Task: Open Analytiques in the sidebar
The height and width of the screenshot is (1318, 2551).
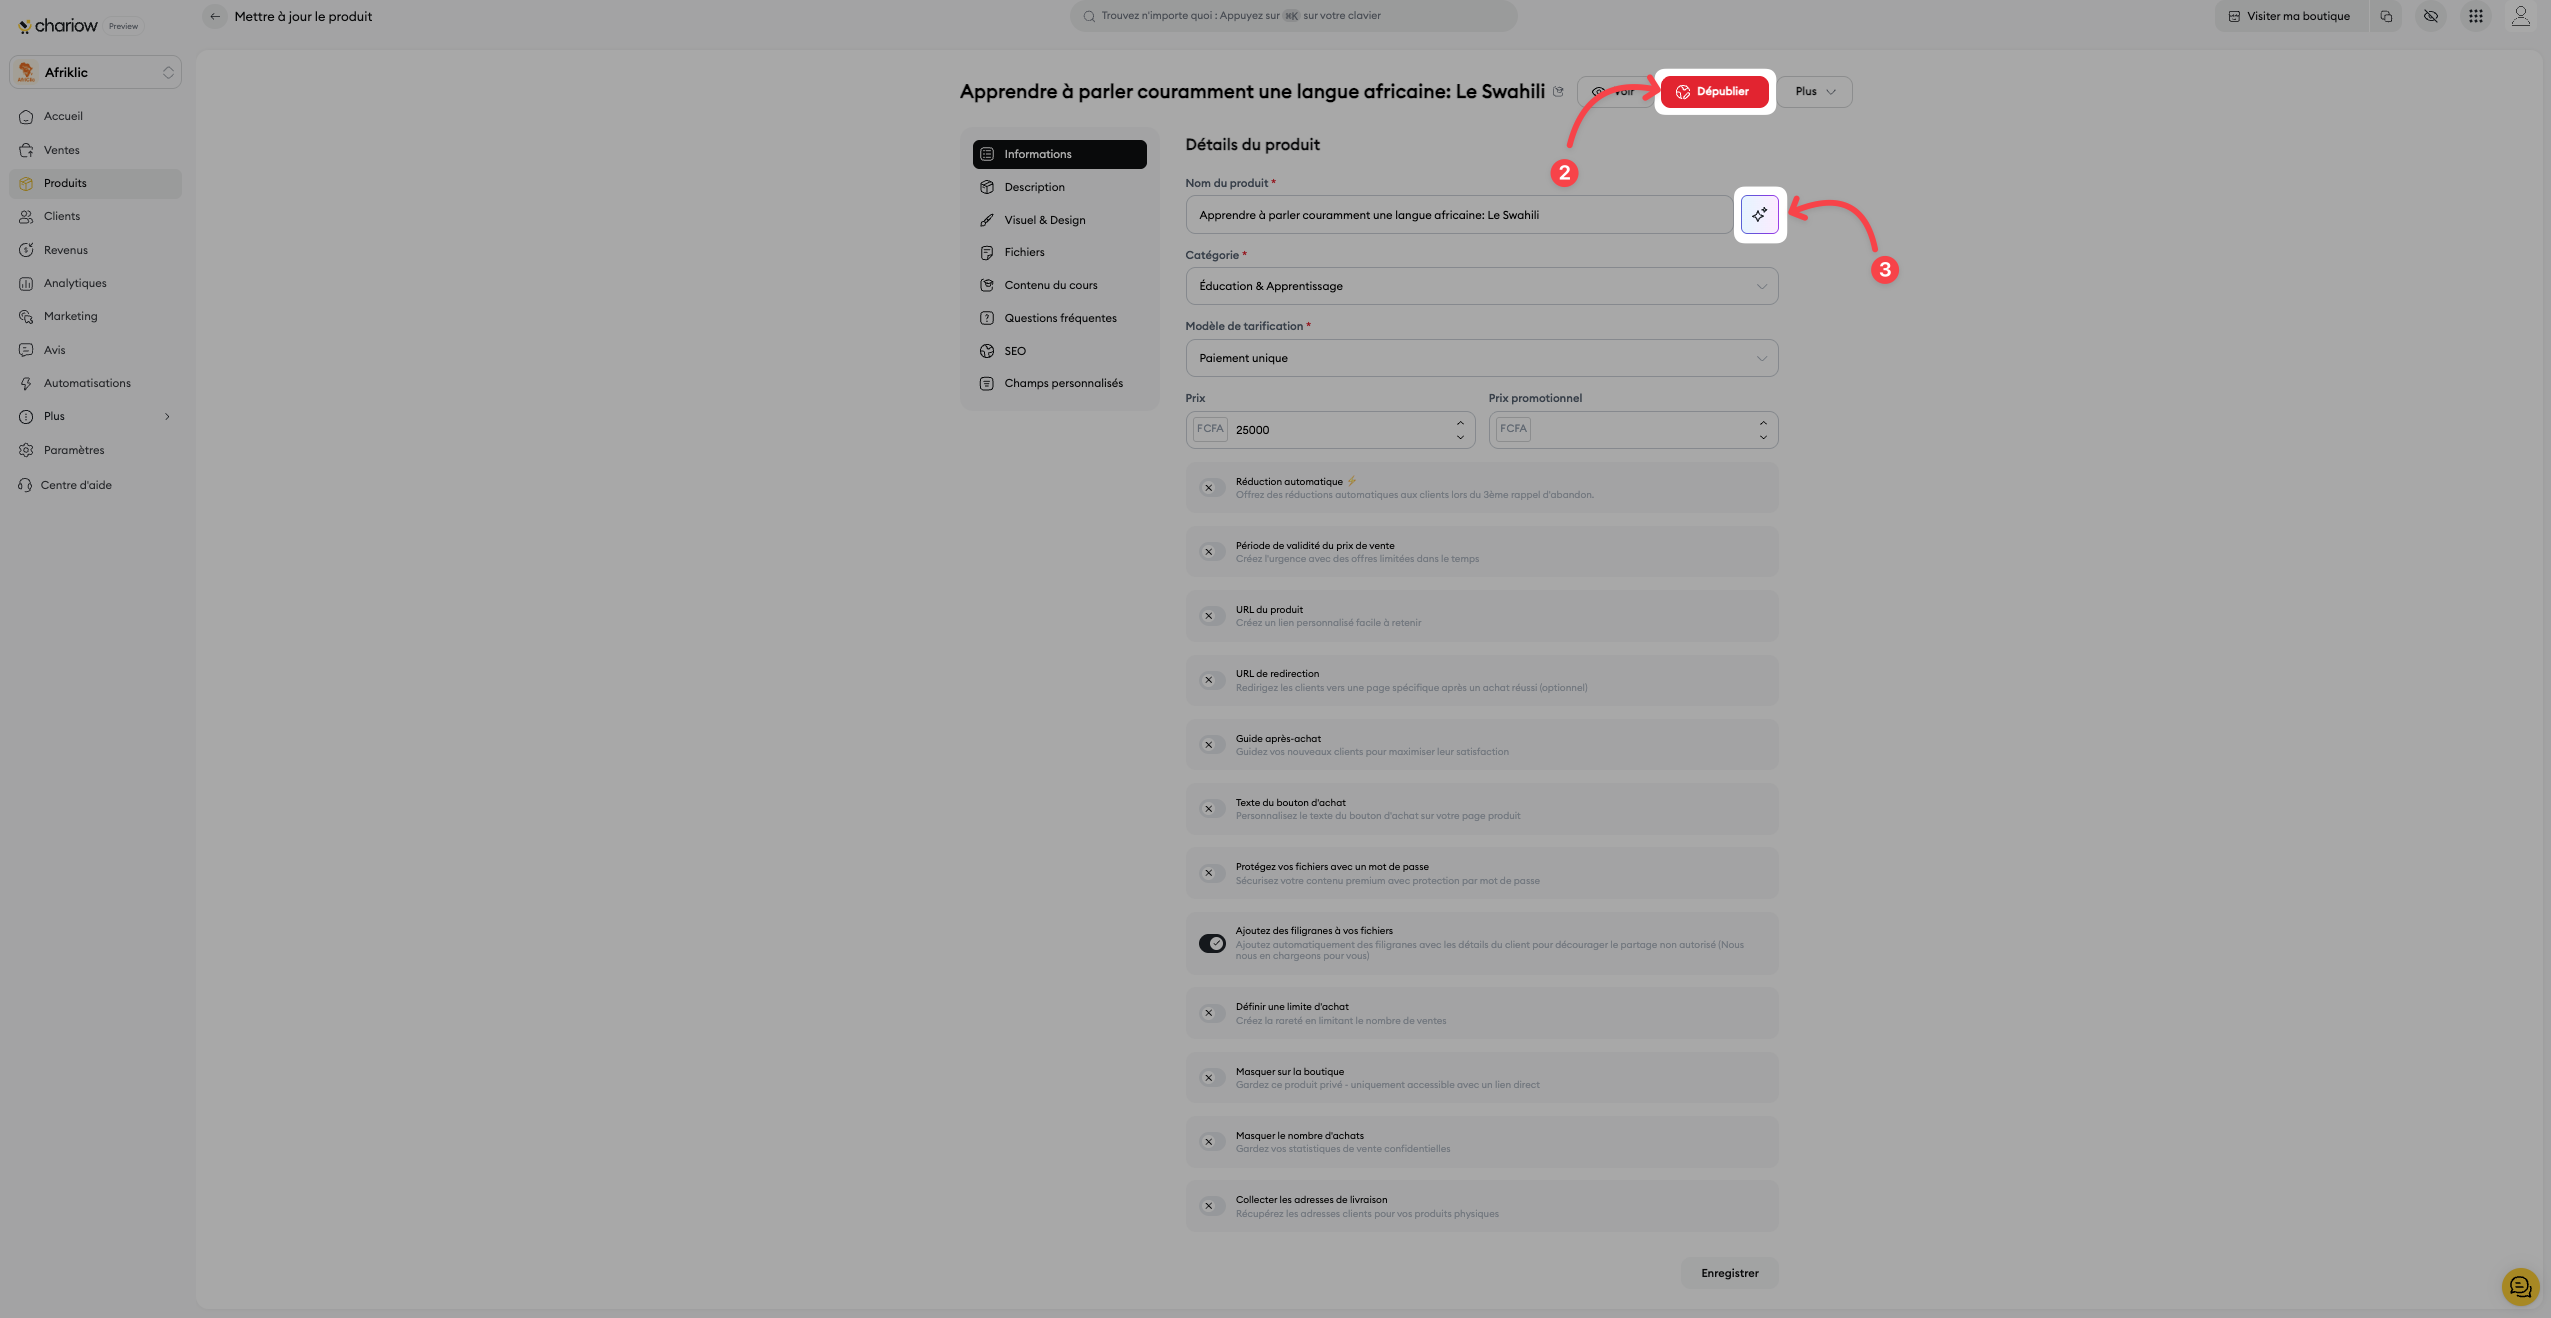Action: (75, 283)
